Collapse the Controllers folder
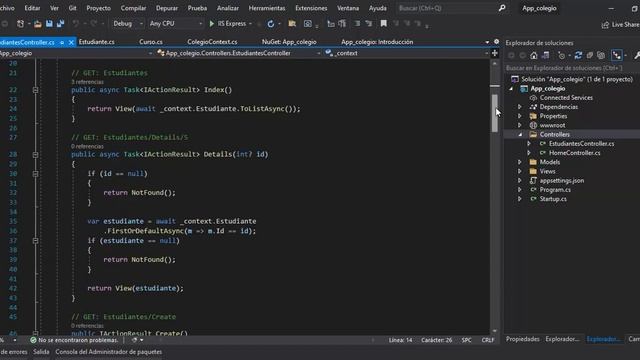640x360 pixels. tap(520, 134)
